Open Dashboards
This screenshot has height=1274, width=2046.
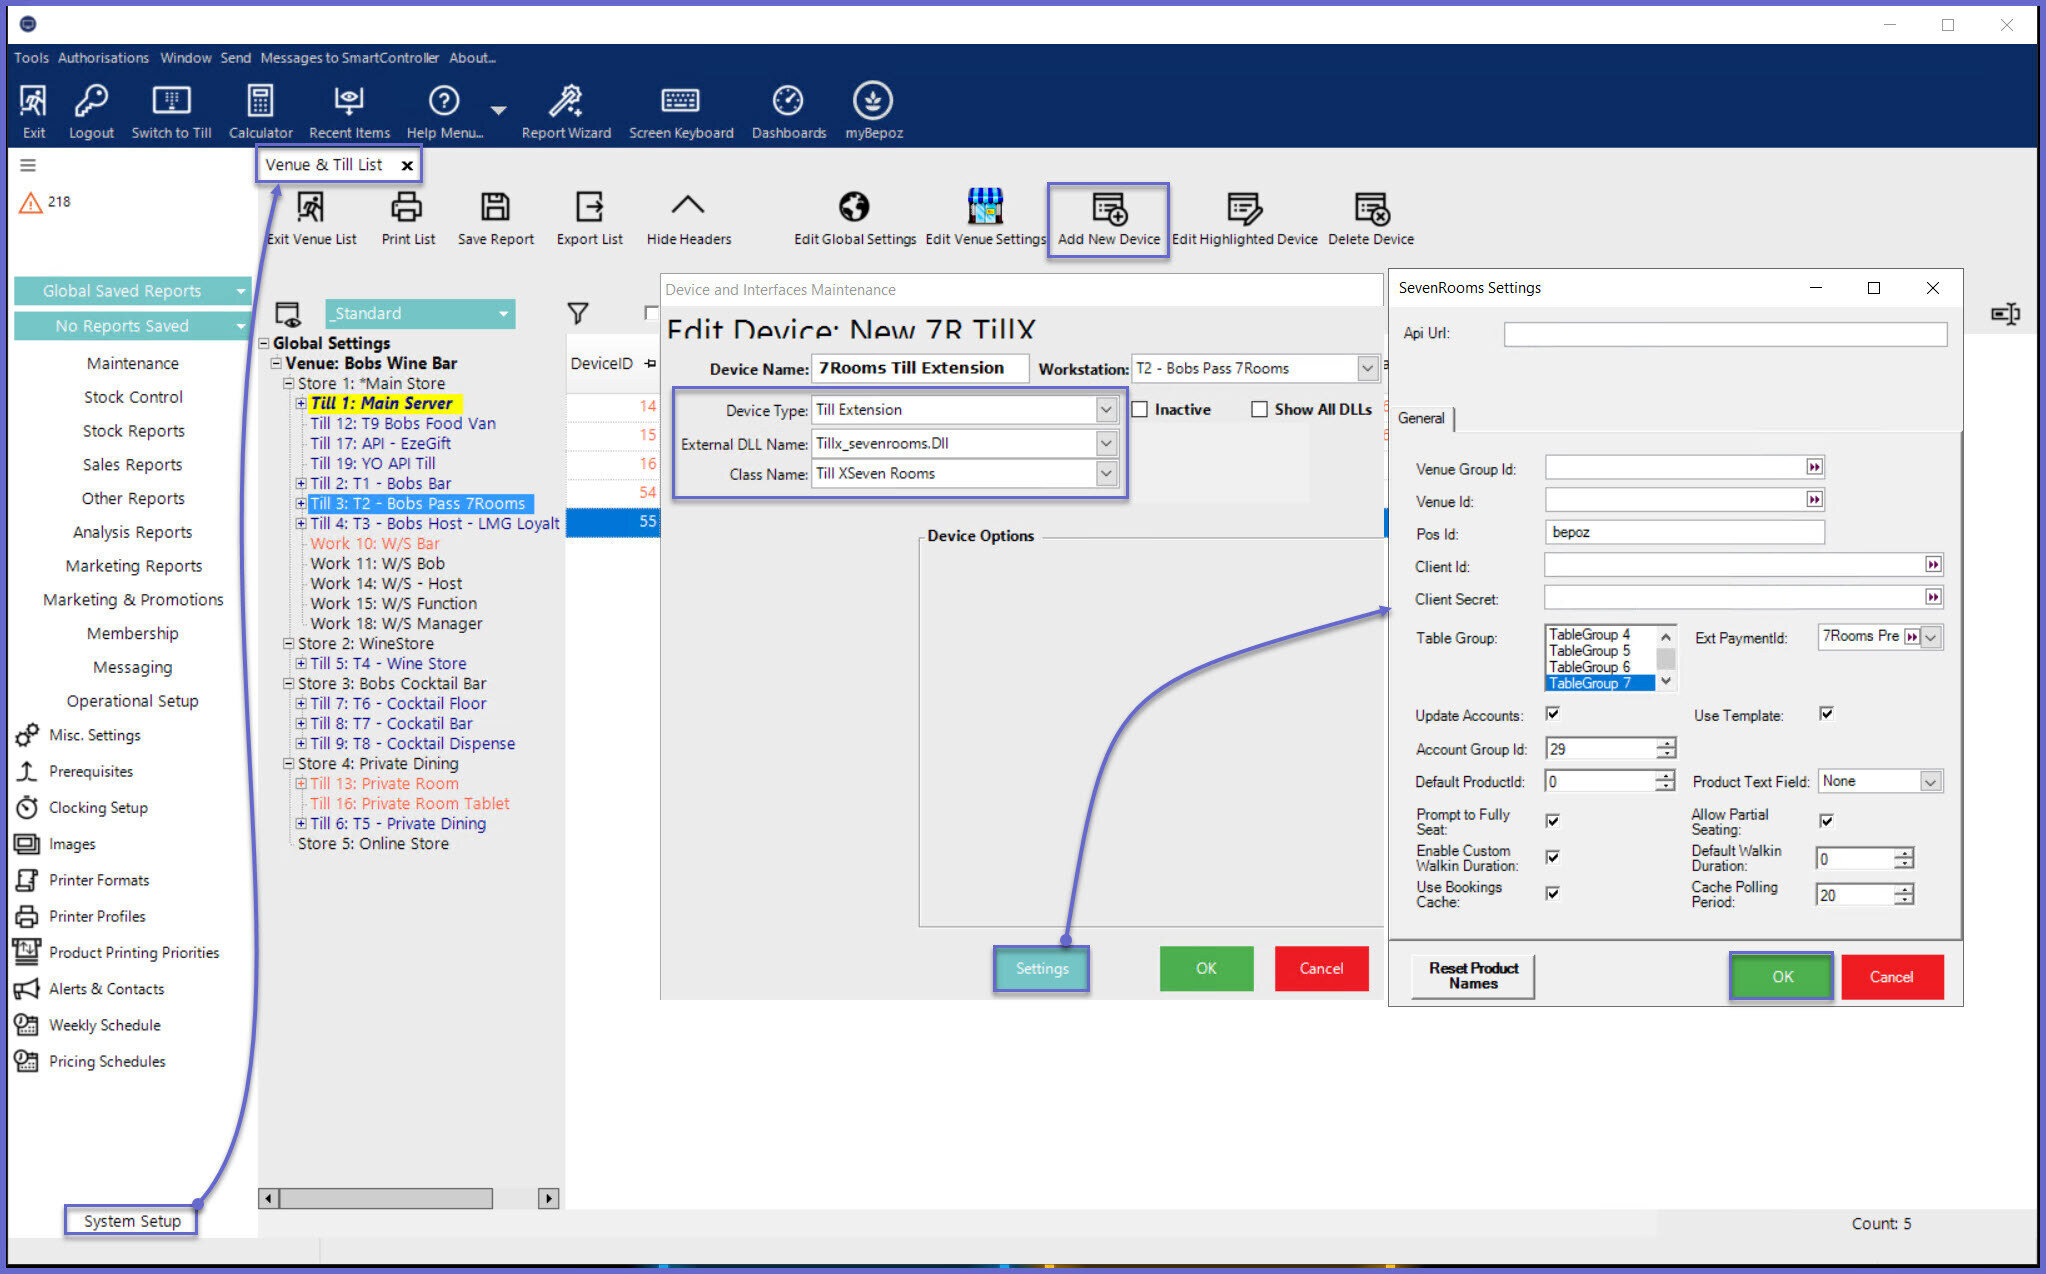[x=788, y=101]
